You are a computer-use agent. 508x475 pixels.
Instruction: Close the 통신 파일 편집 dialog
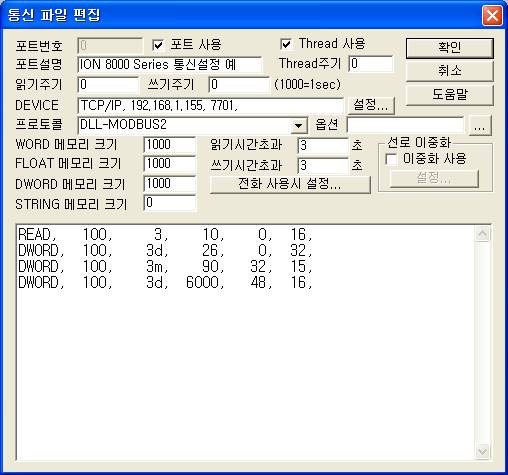click(x=492, y=15)
